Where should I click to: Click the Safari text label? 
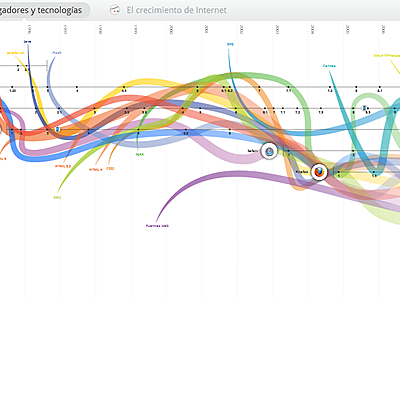[253, 151]
